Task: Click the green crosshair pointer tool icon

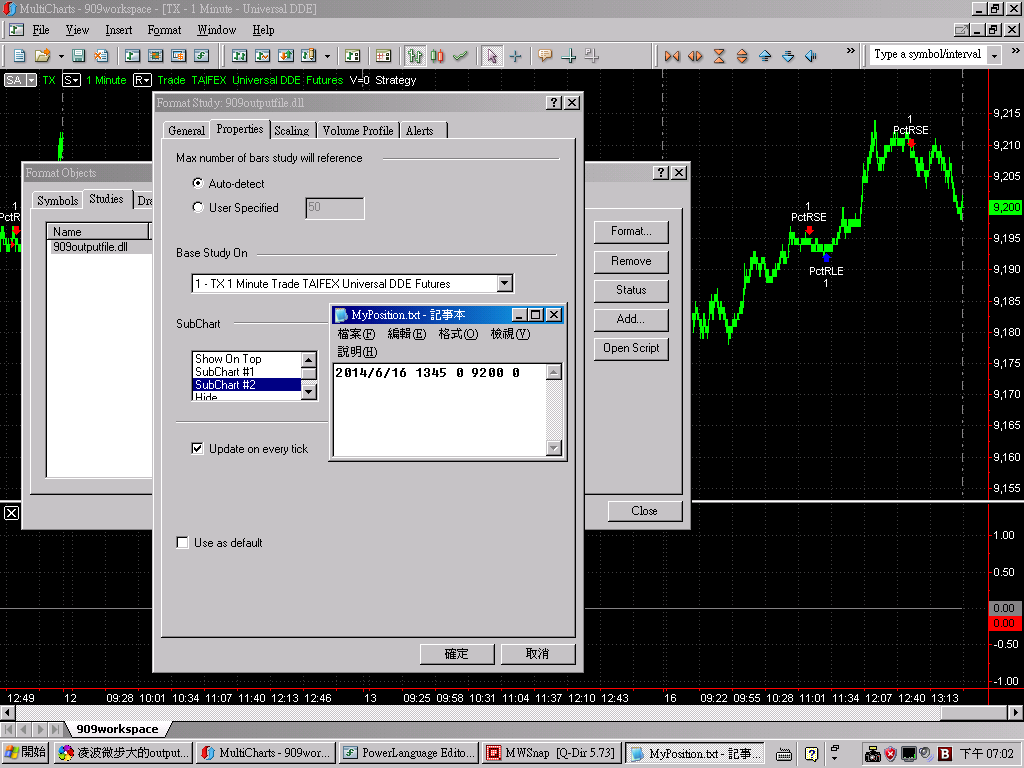Action: tap(569, 56)
